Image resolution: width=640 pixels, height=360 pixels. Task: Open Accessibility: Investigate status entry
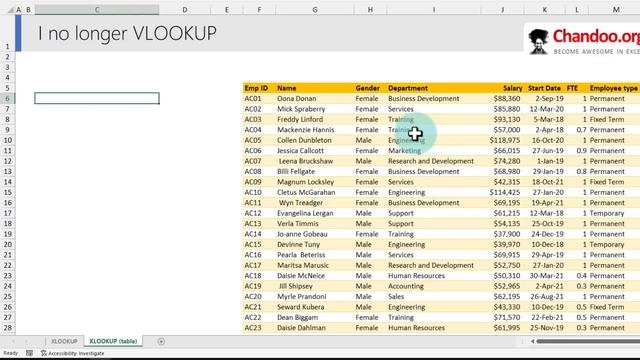point(73,353)
